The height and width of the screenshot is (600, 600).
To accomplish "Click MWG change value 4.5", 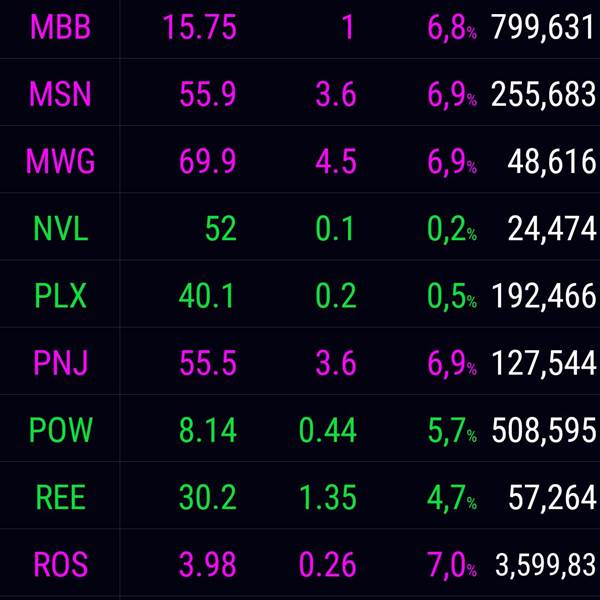I will point(336,161).
